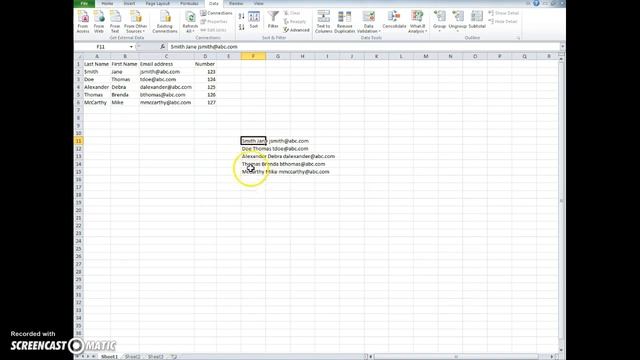Open Data Validation dropdown
Viewport: 640px width, 360px height.
(x=369, y=22)
